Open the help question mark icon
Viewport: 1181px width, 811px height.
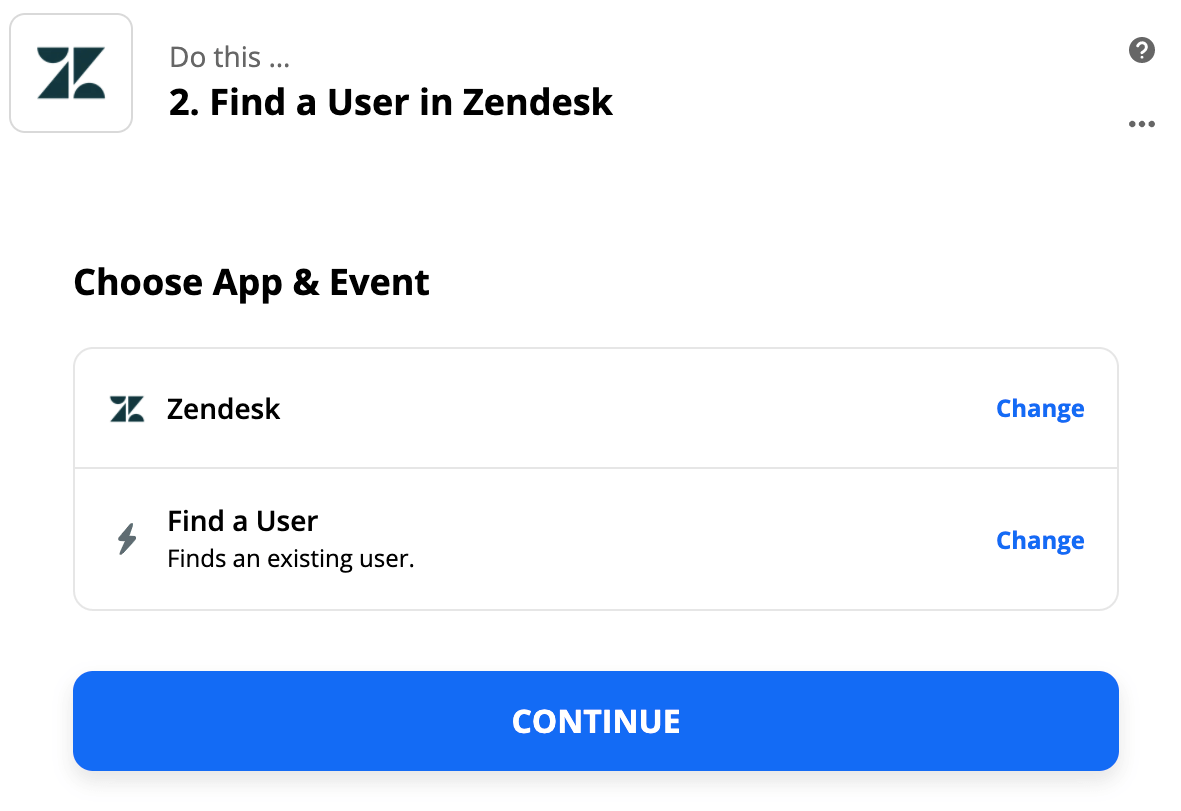pyautogui.click(x=1141, y=50)
